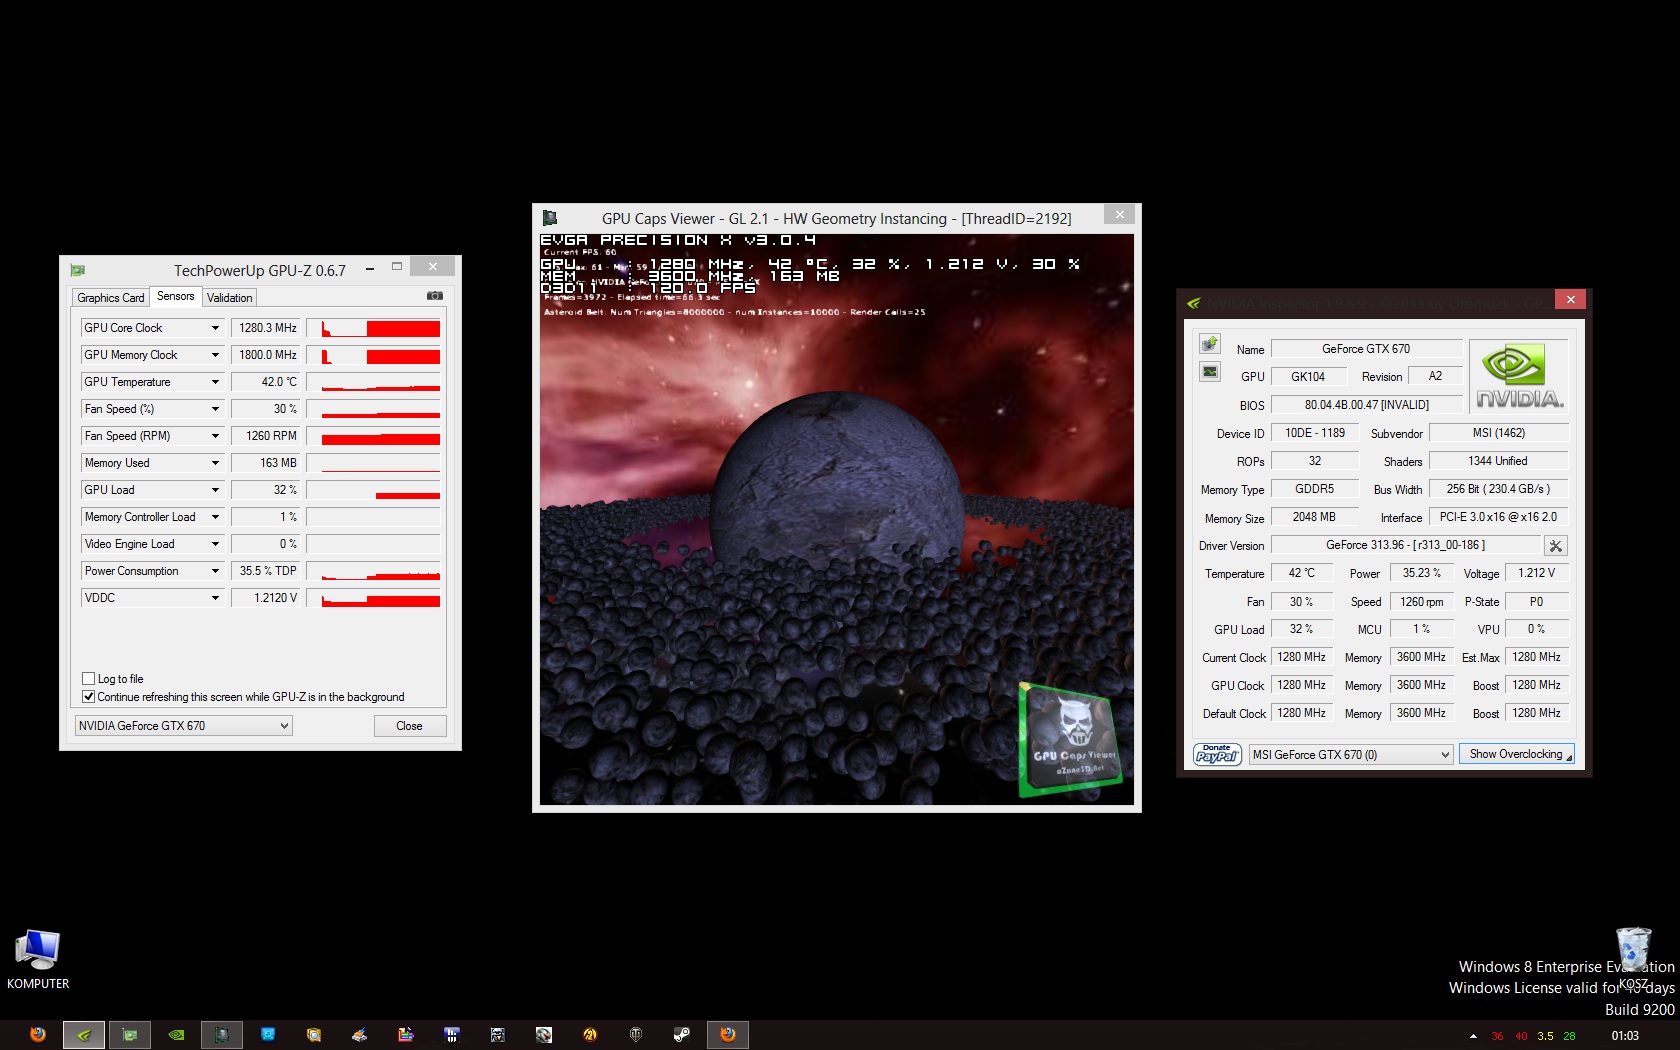Expand the NVIDIA GeForce GTX 670 dropdown
Image resolution: width=1680 pixels, height=1050 pixels.
(x=184, y=726)
